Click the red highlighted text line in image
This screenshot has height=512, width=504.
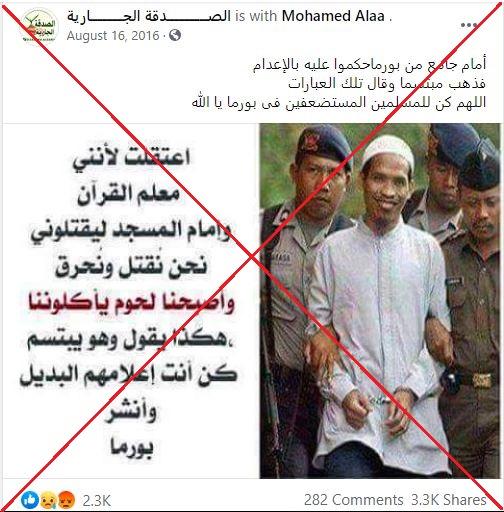pyautogui.click(x=131, y=303)
